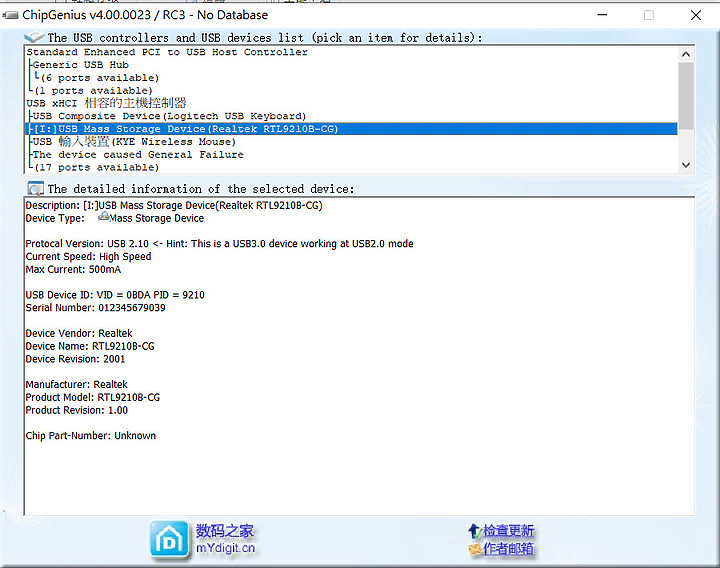Viewport: 720px width, 568px height.
Task: Open the 数码之家 mYdigit.cn link
Action: tap(225, 539)
